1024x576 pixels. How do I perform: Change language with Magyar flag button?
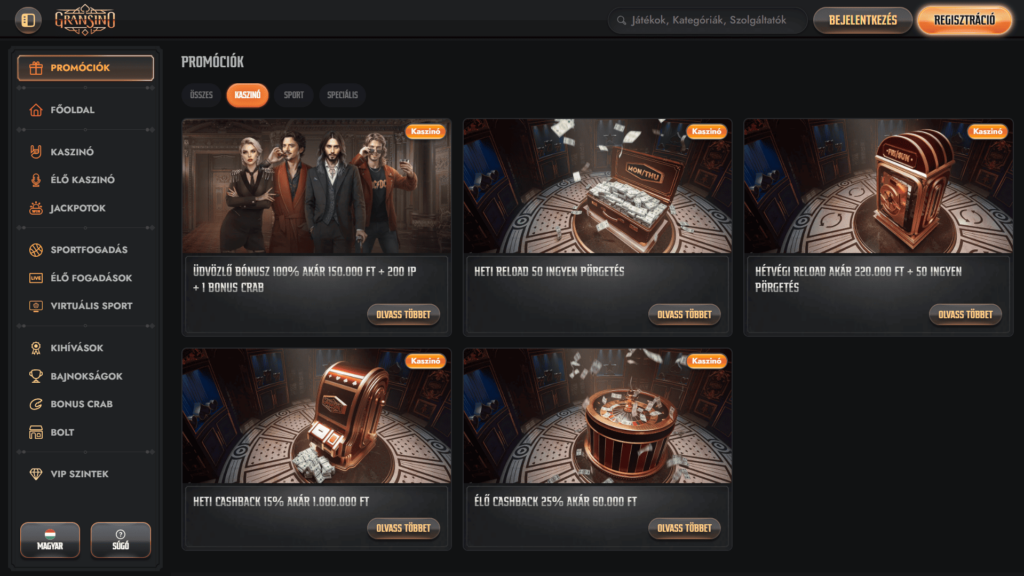[50, 539]
